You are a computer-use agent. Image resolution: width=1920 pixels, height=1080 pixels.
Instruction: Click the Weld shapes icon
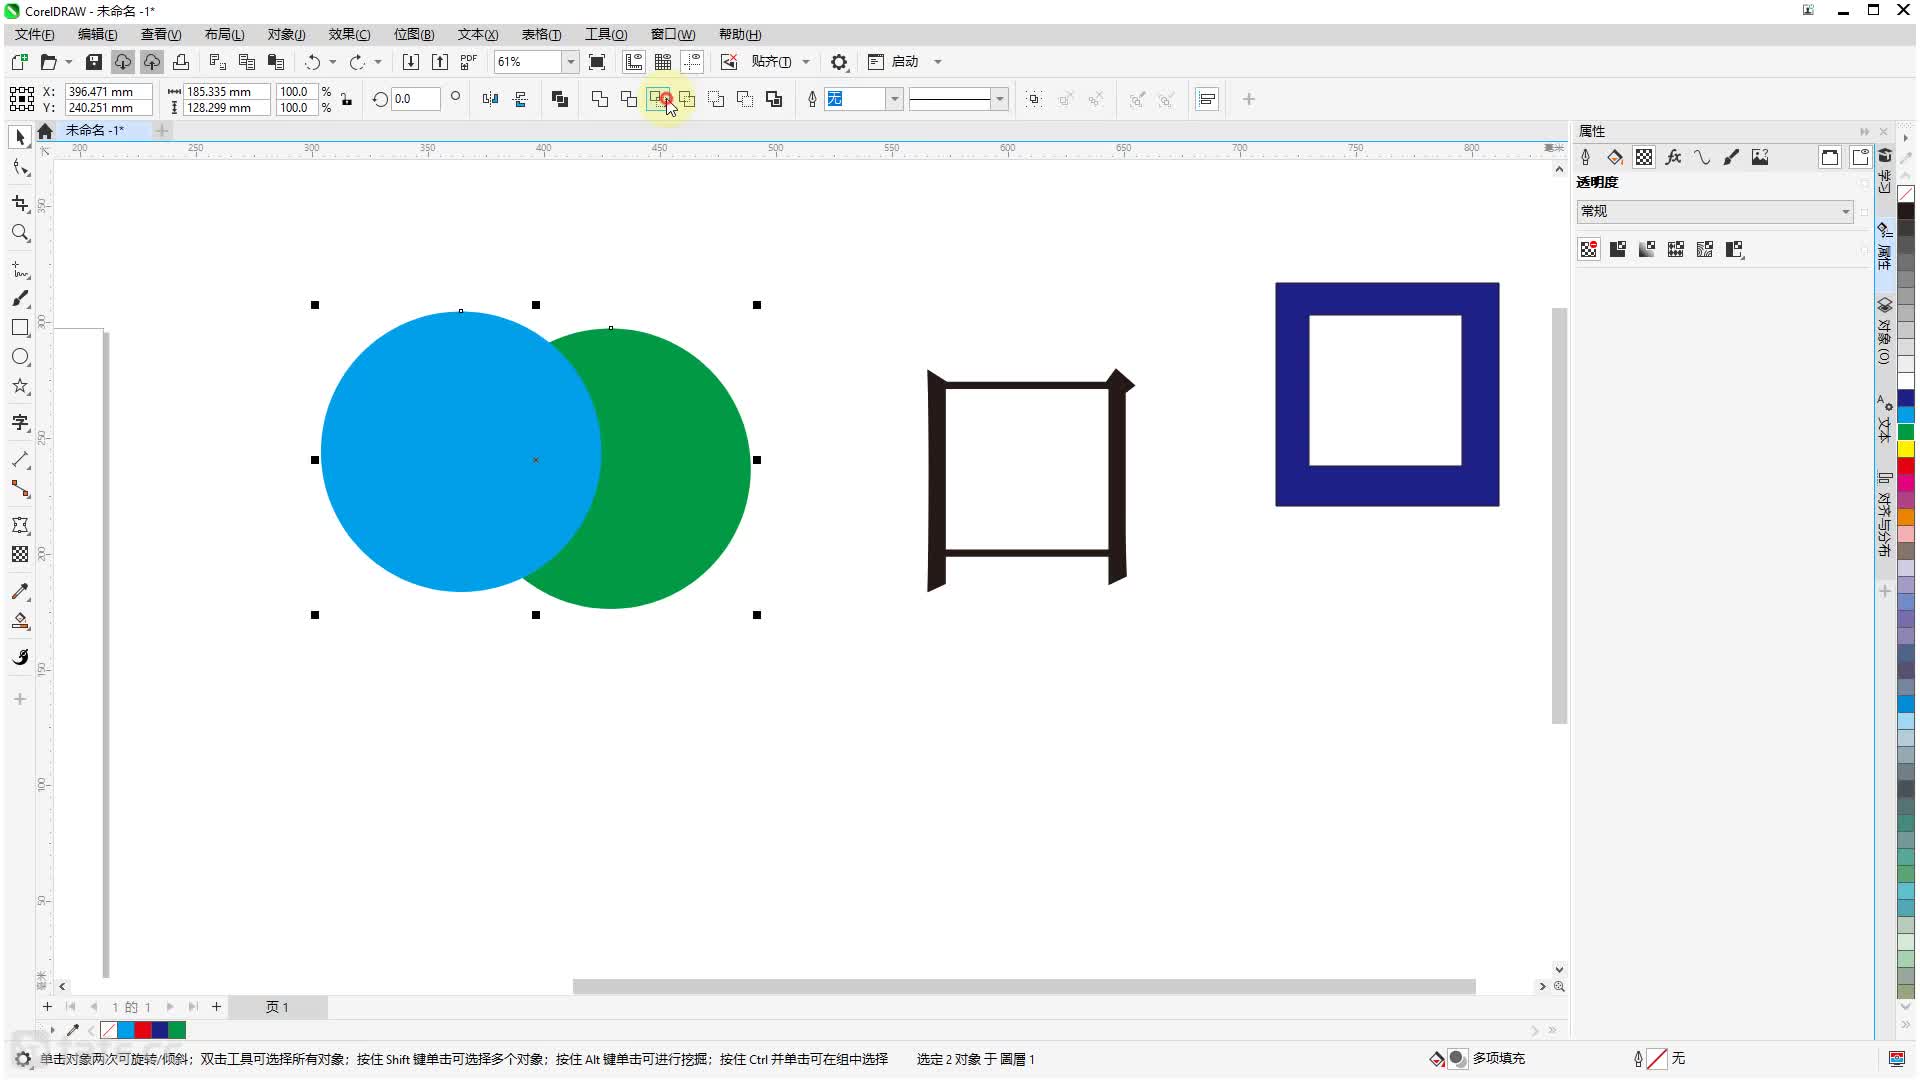pos(599,99)
